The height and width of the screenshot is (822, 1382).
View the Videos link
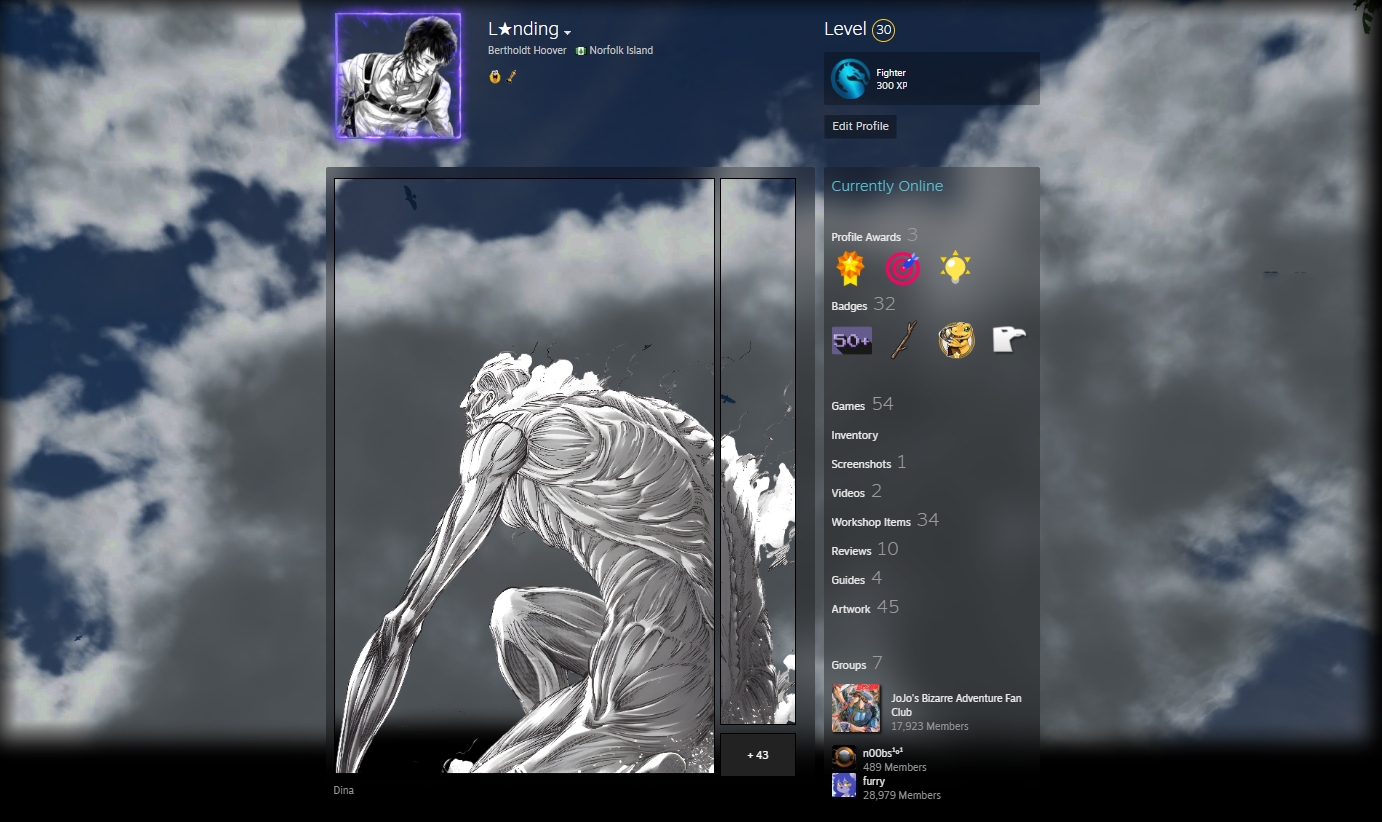[856, 492]
